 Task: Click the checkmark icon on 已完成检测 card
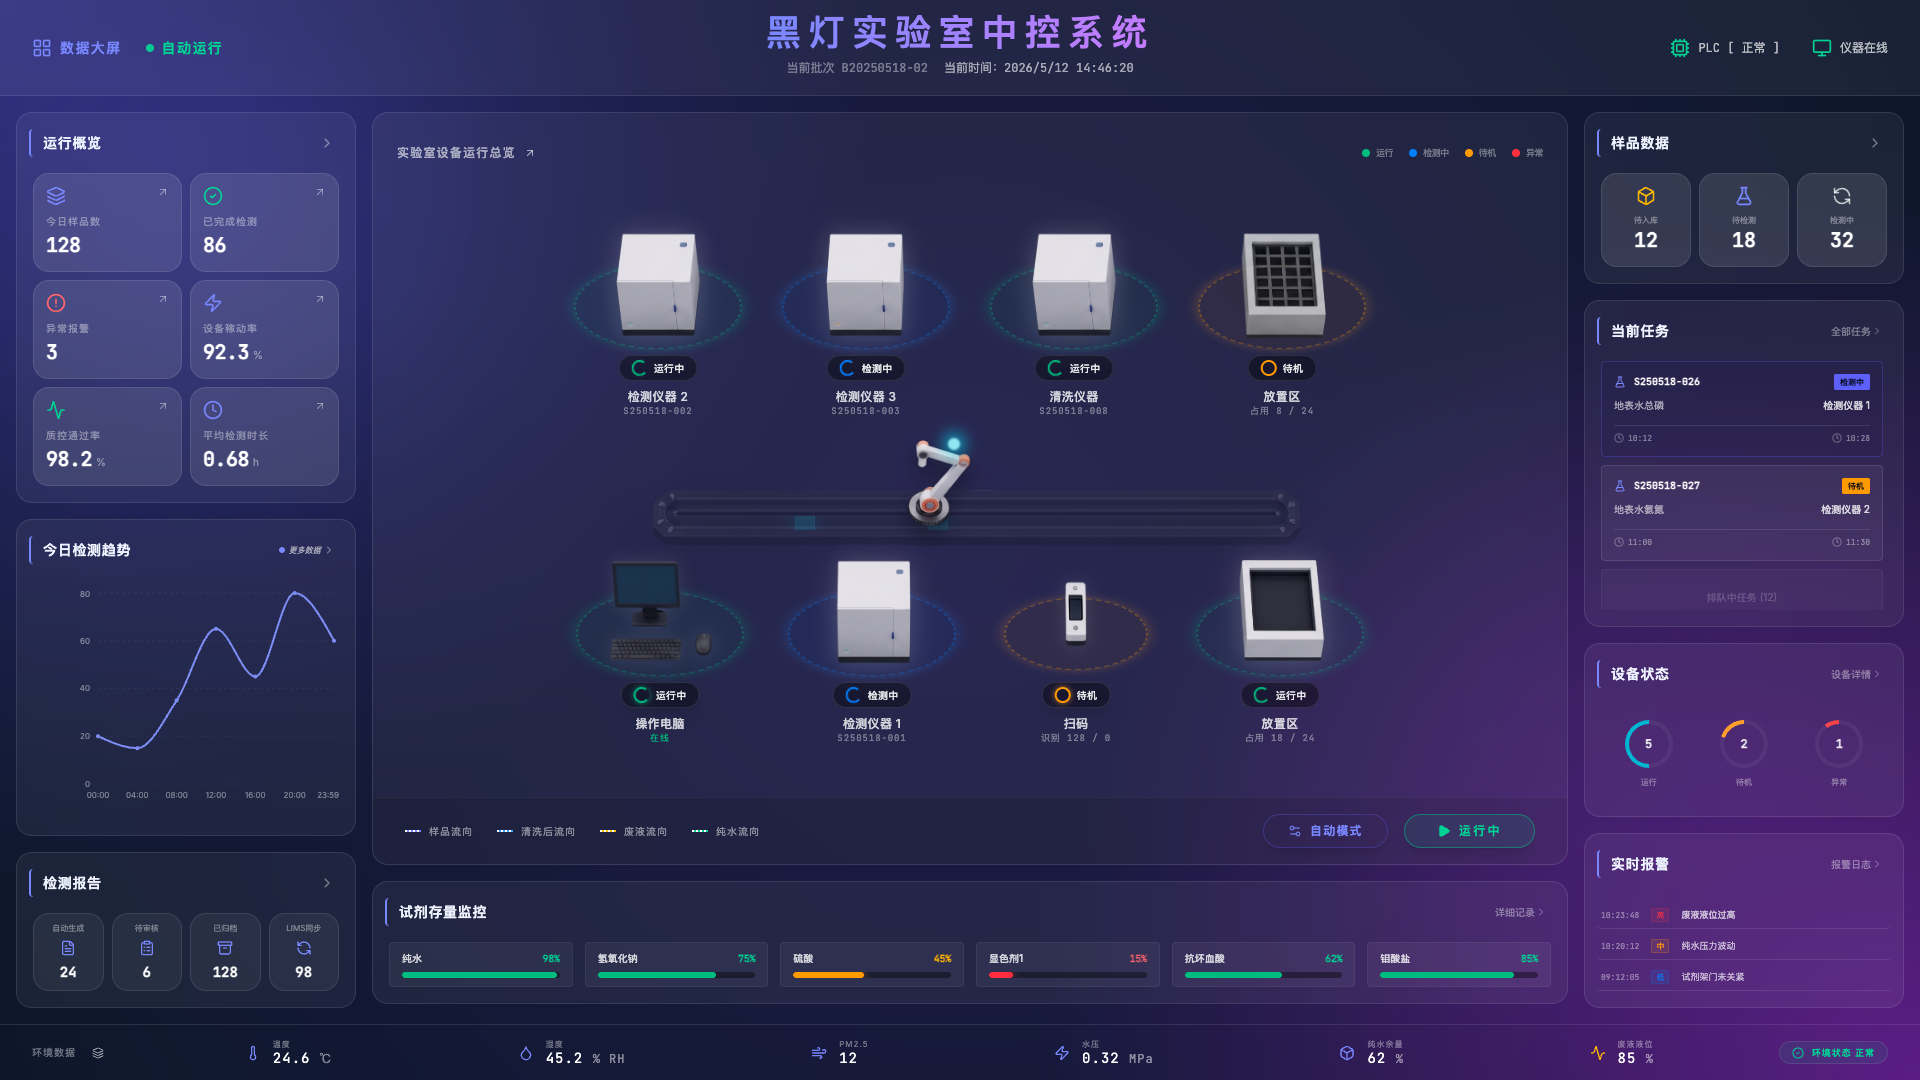(213, 196)
